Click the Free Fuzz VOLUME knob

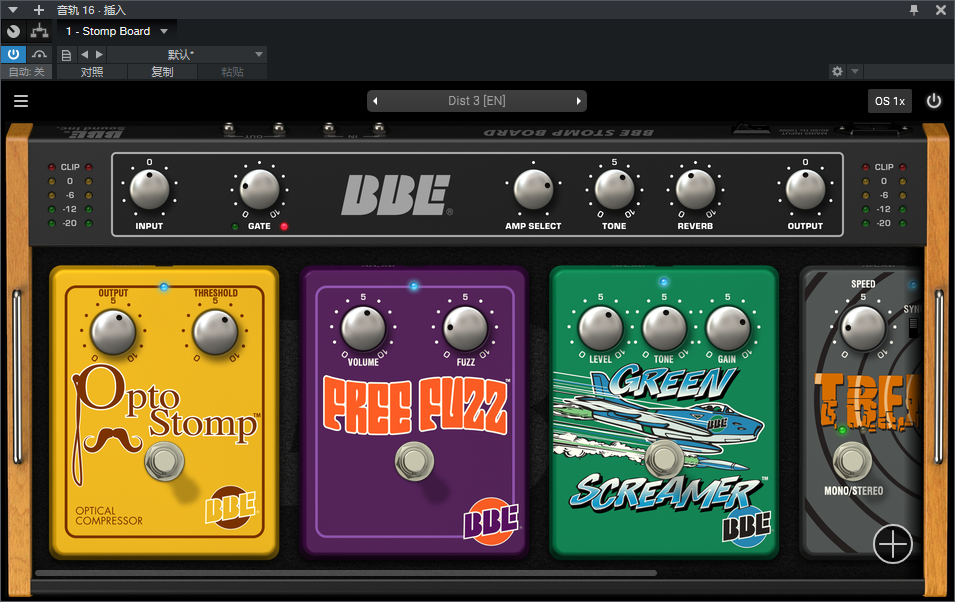pyautogui.click(x=363, y=329)
